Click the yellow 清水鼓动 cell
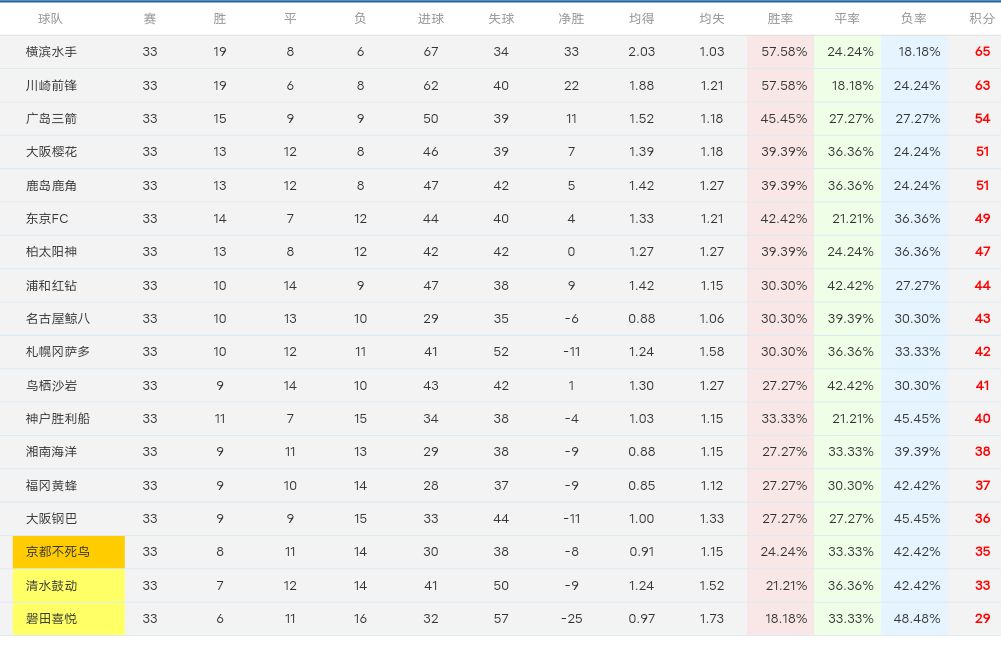The height and width of the screenshot is (650, 1001). [68, 586]
